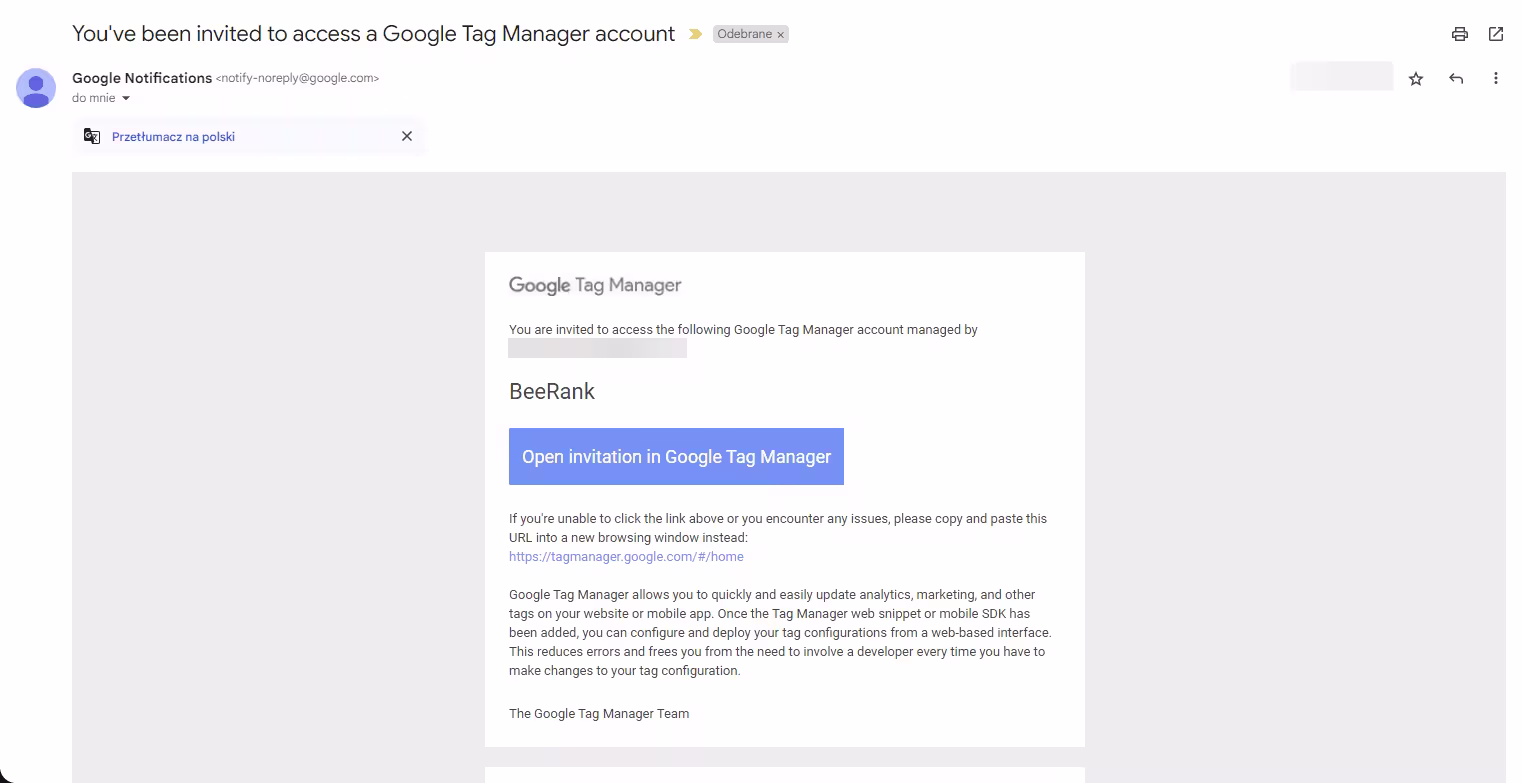1522x783 pixels.
Task: Select 'Przetłumacz na polski' to translate
Action: pyautogui.click(x=173, y=137)
